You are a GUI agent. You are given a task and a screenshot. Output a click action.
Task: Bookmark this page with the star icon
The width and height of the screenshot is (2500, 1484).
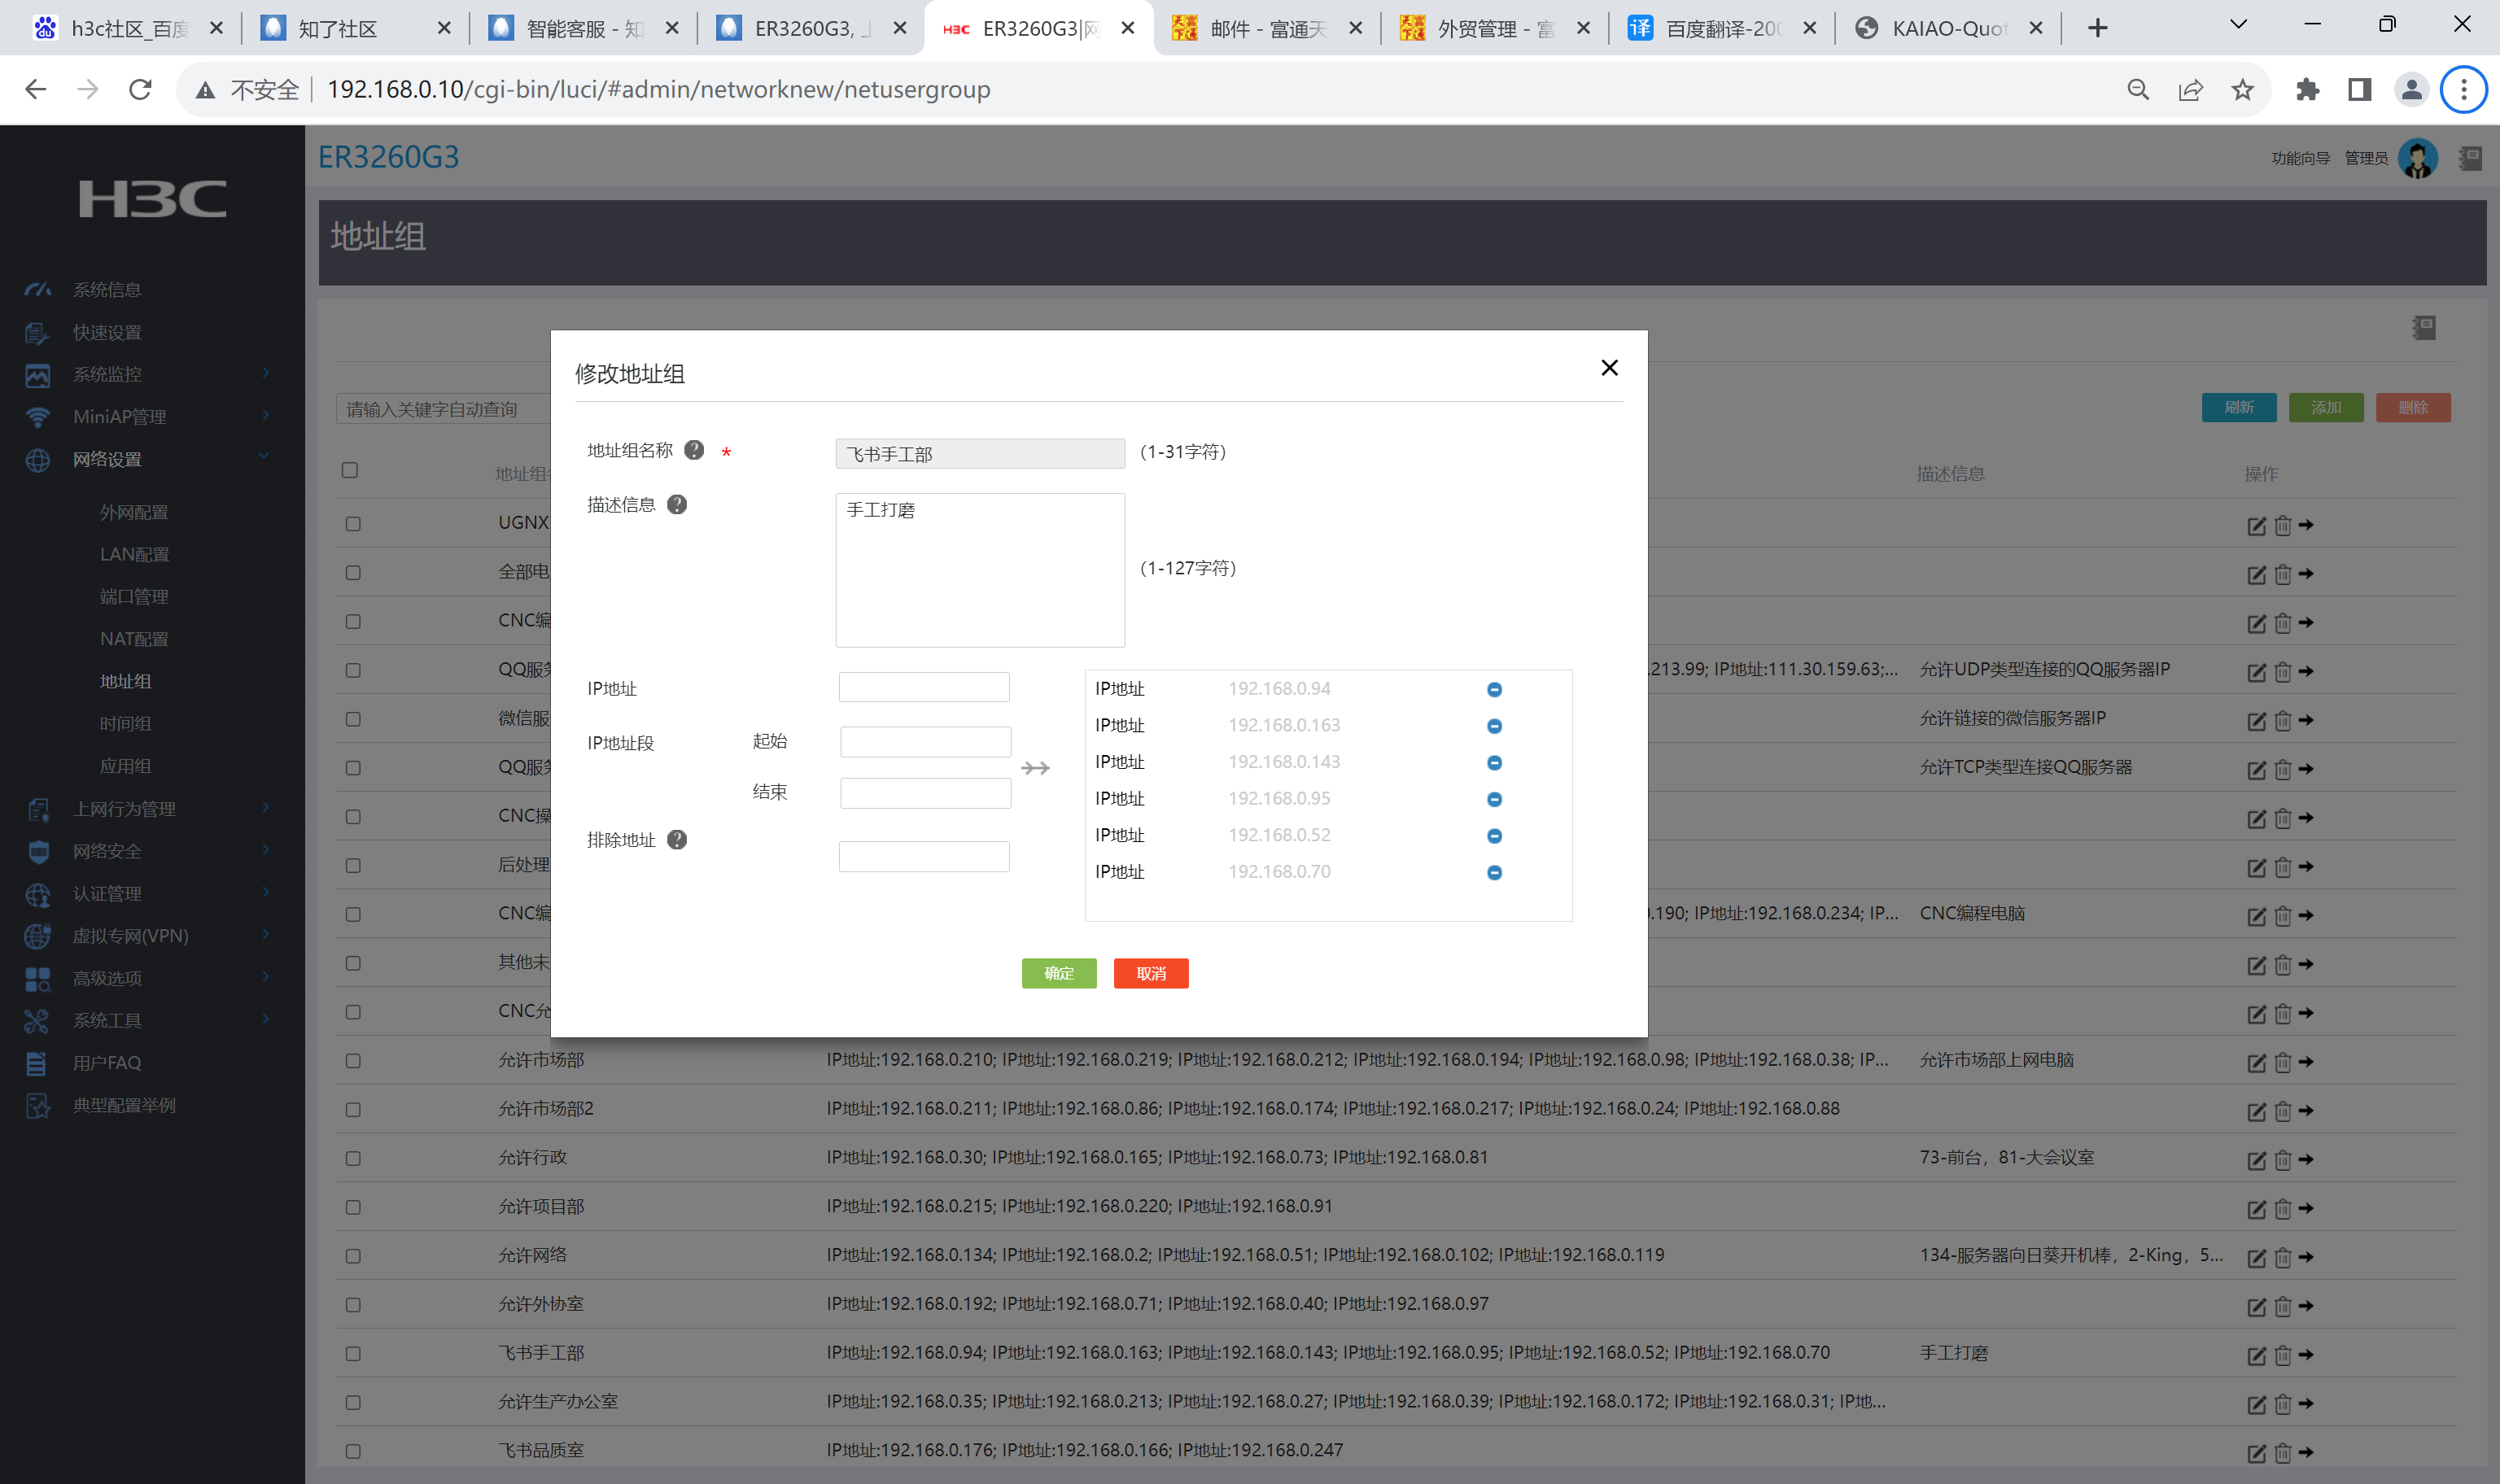coord(2242,90)
